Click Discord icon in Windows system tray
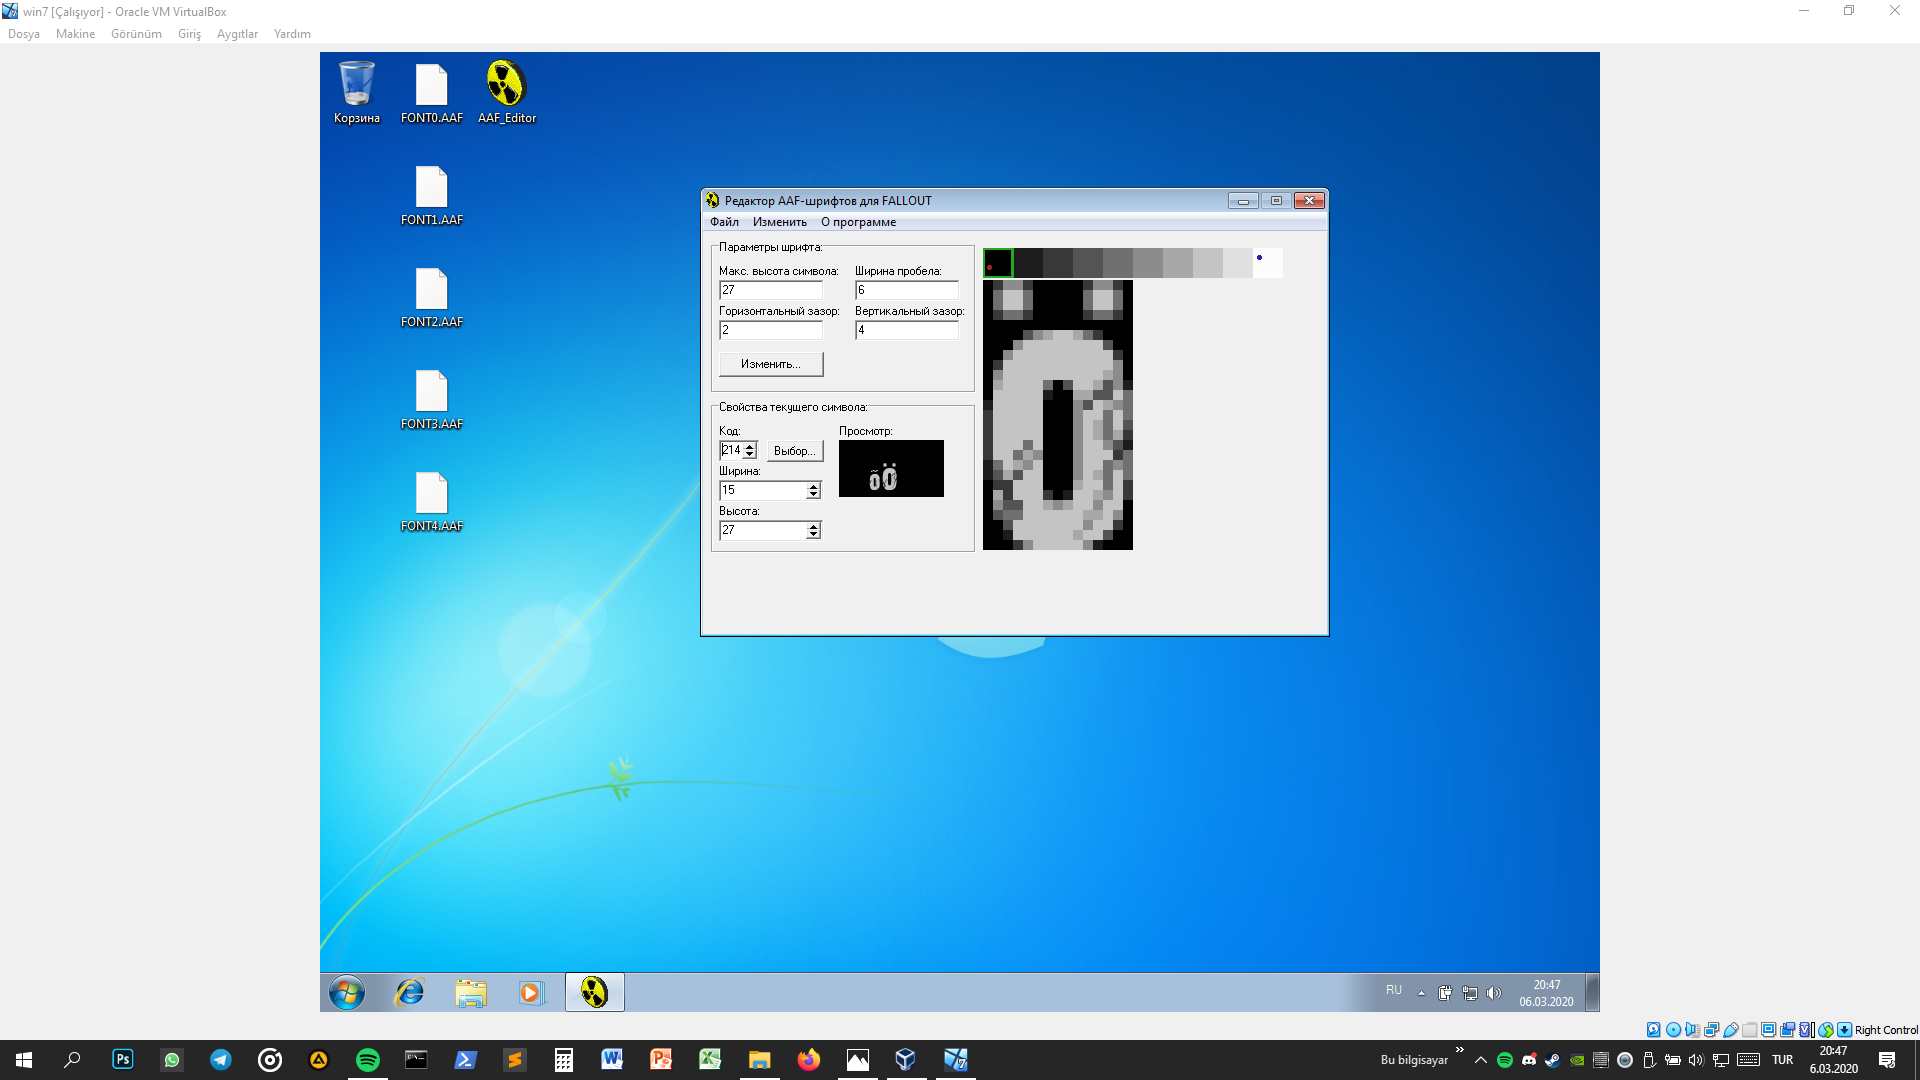Image resolution: width=1920 pixels, height=1080 pixels. click(x=1529, y=1060)
